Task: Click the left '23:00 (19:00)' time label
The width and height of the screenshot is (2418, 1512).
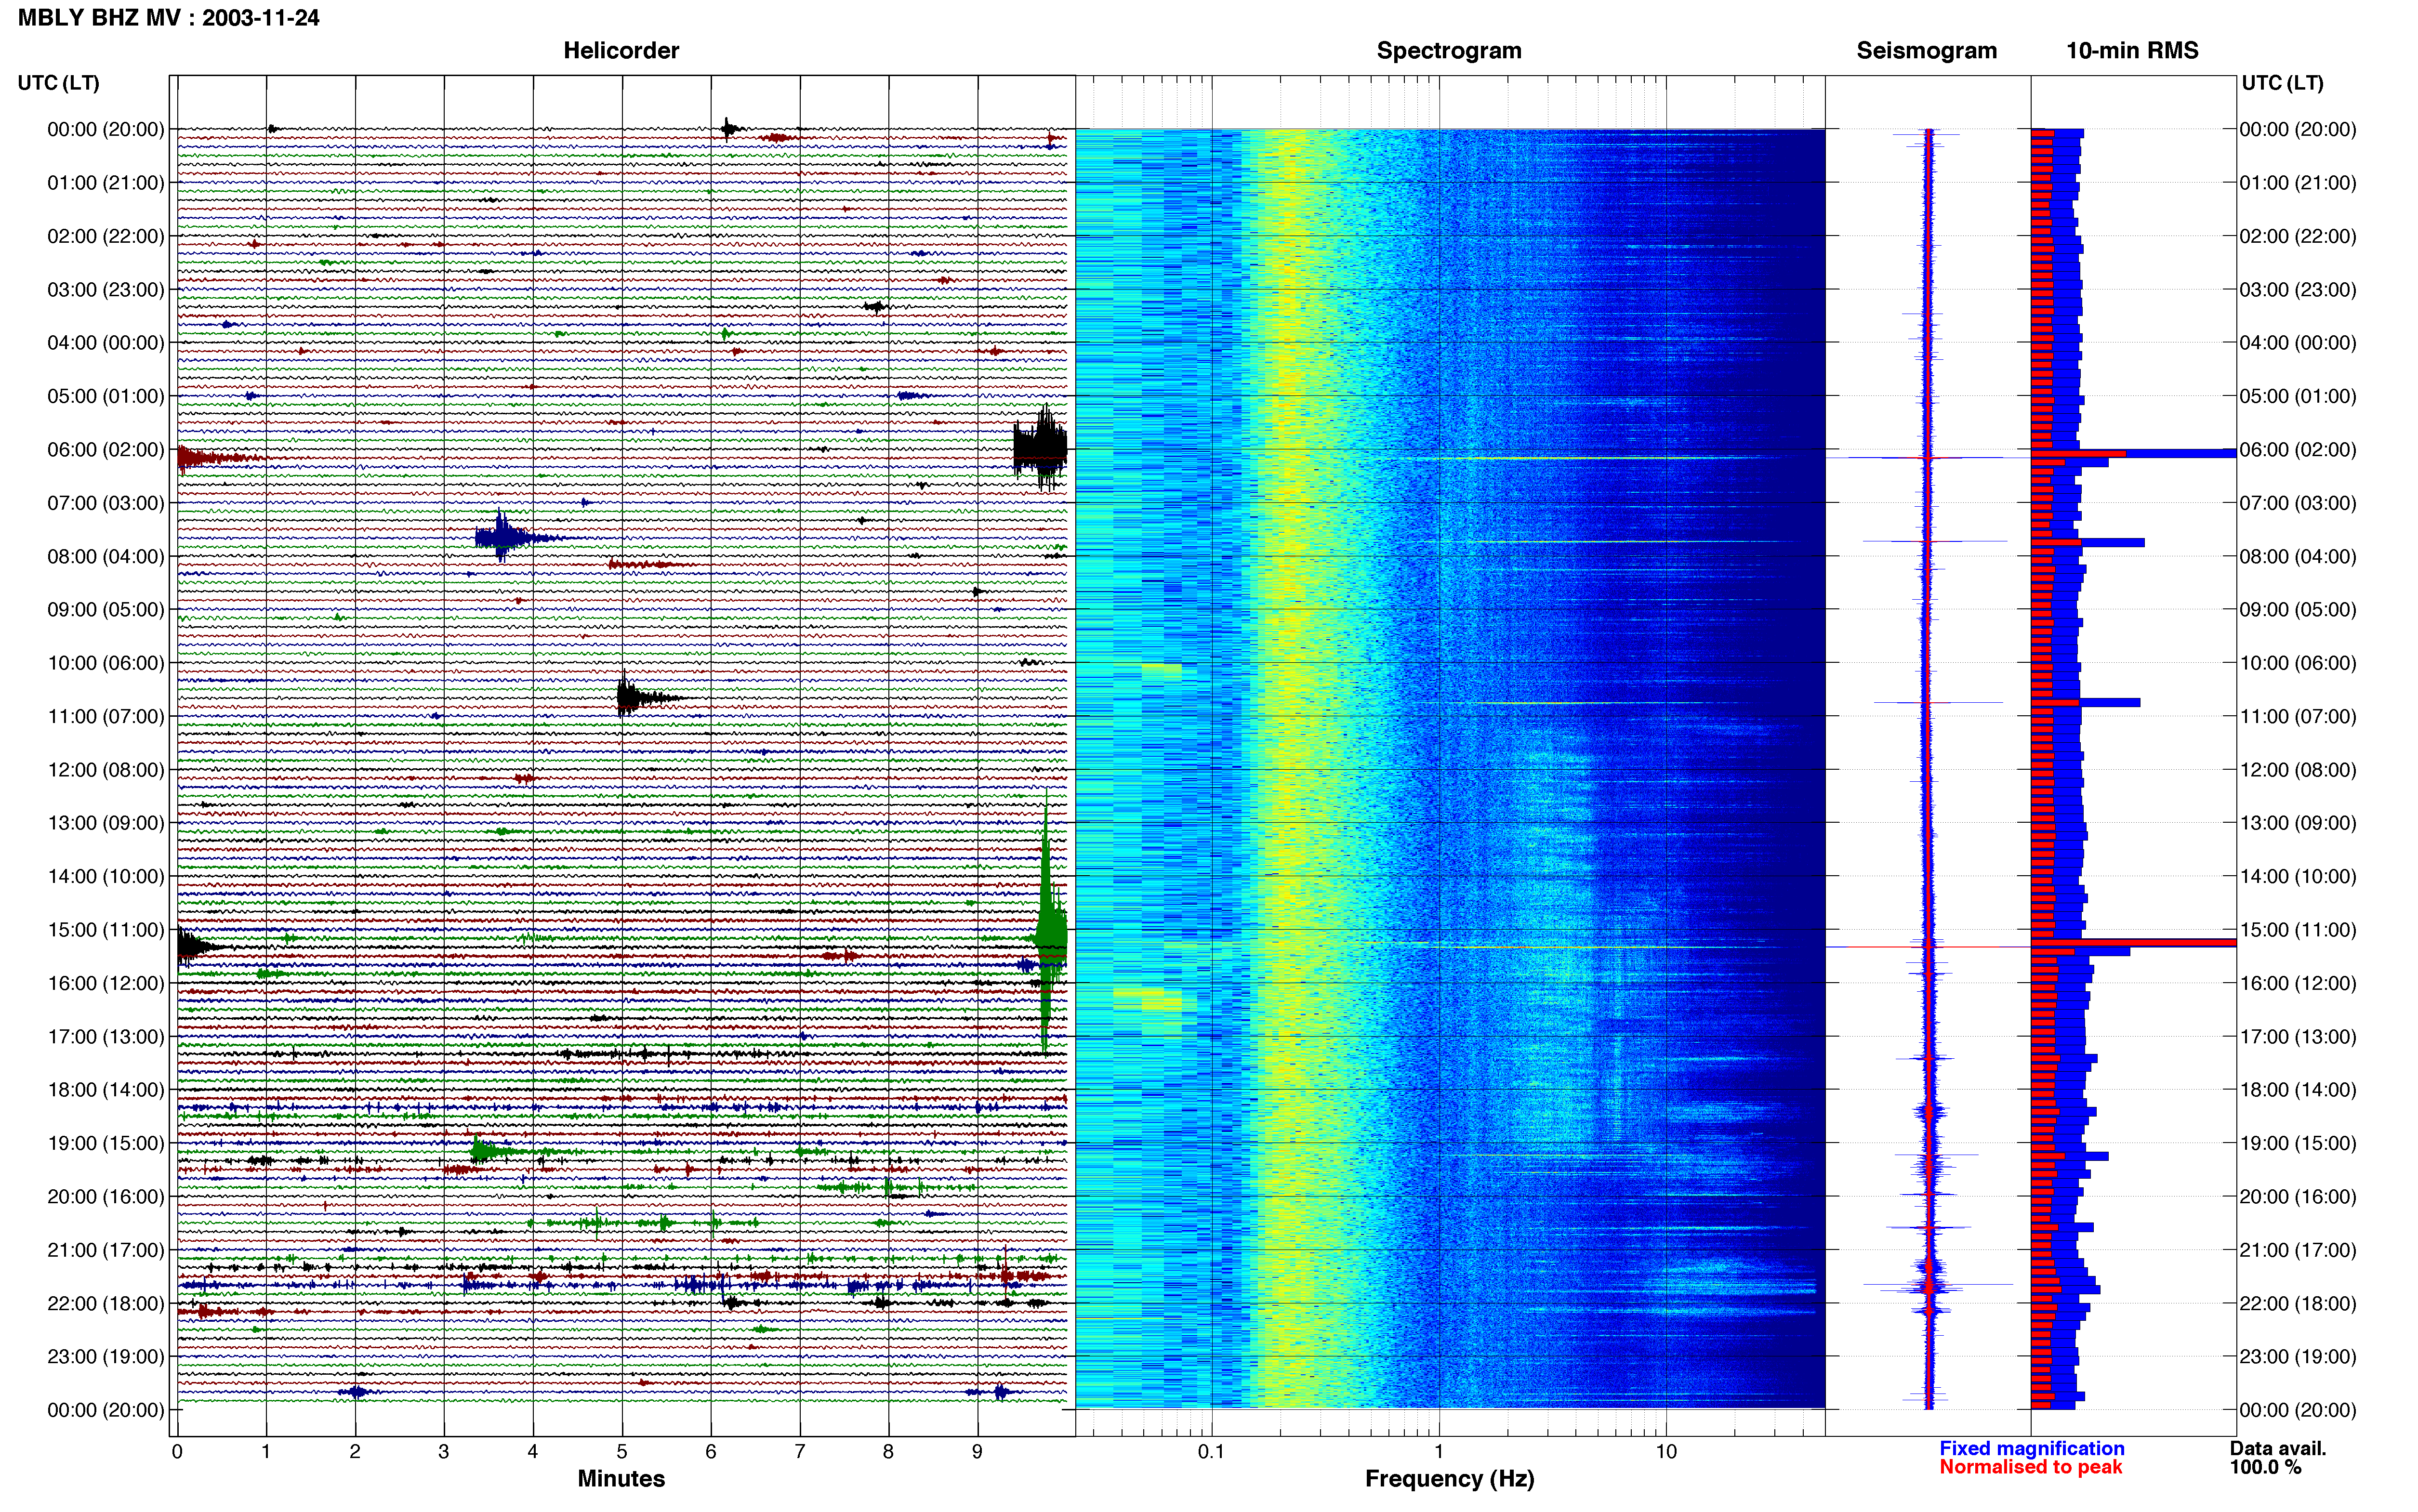Action: [x=106, y=1356]
